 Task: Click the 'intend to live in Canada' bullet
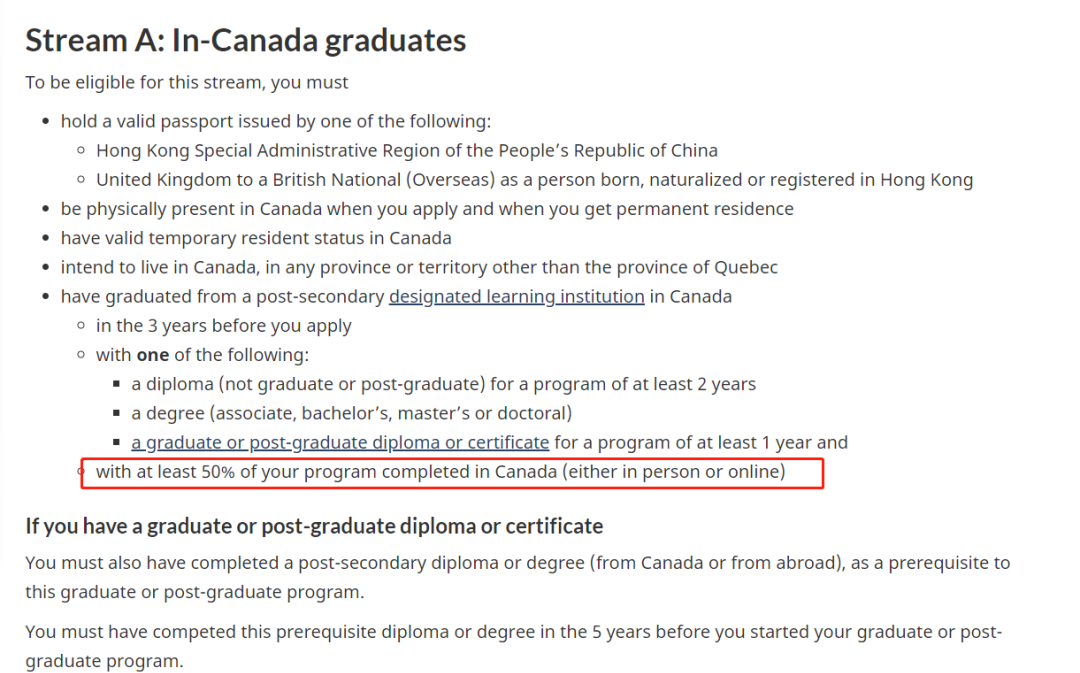point(419,267)
